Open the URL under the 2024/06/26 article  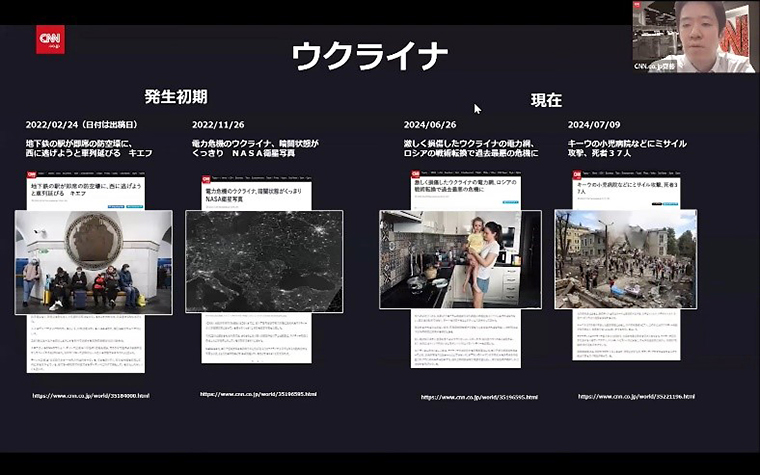[479, 397]
